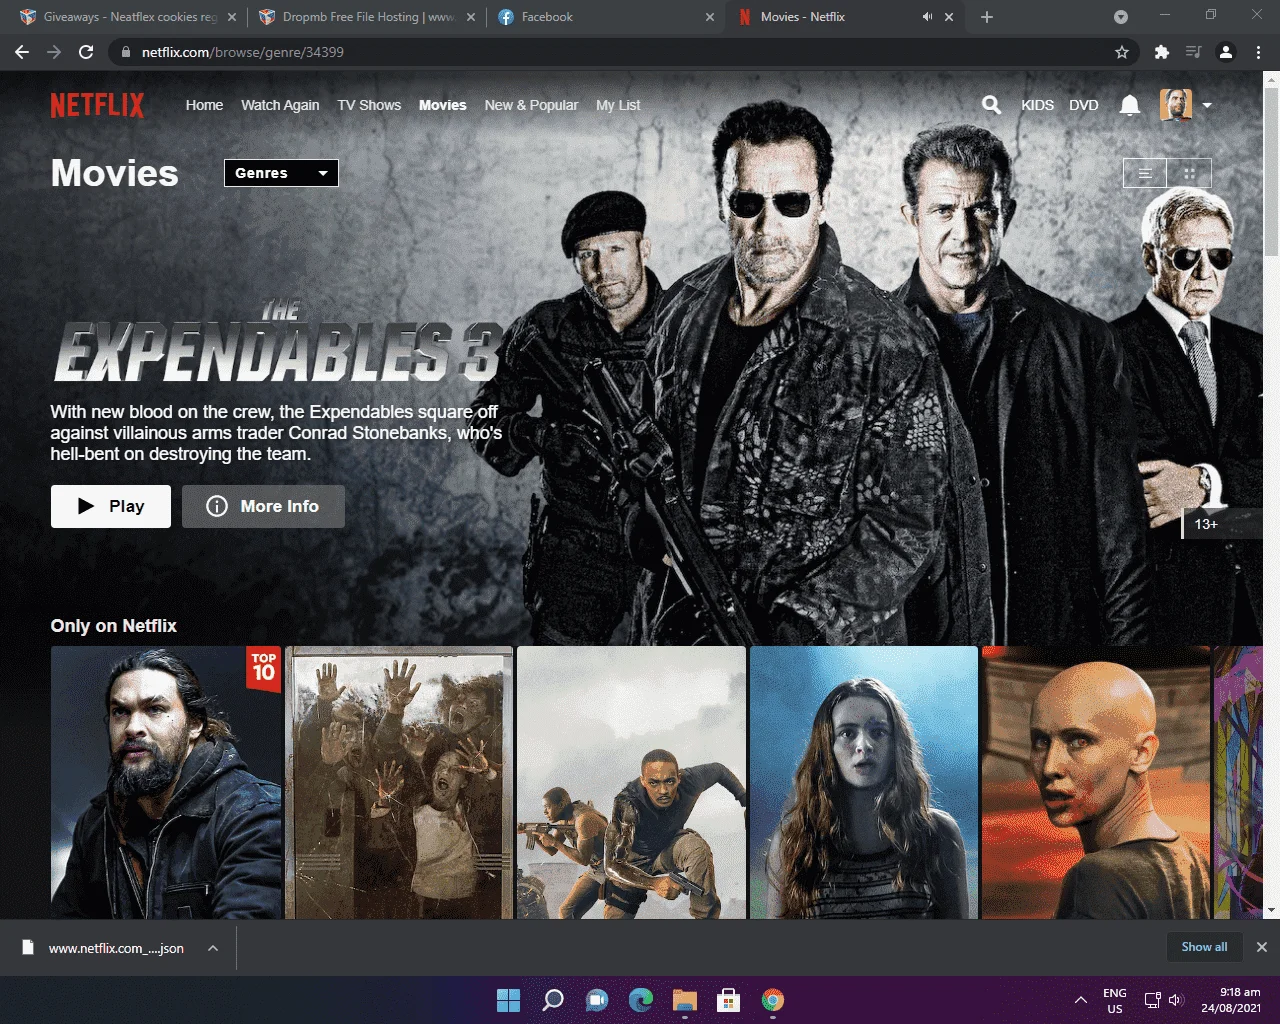Open Watch Again section
This screenshot has width=1280, height=1024.
point(280,105)
